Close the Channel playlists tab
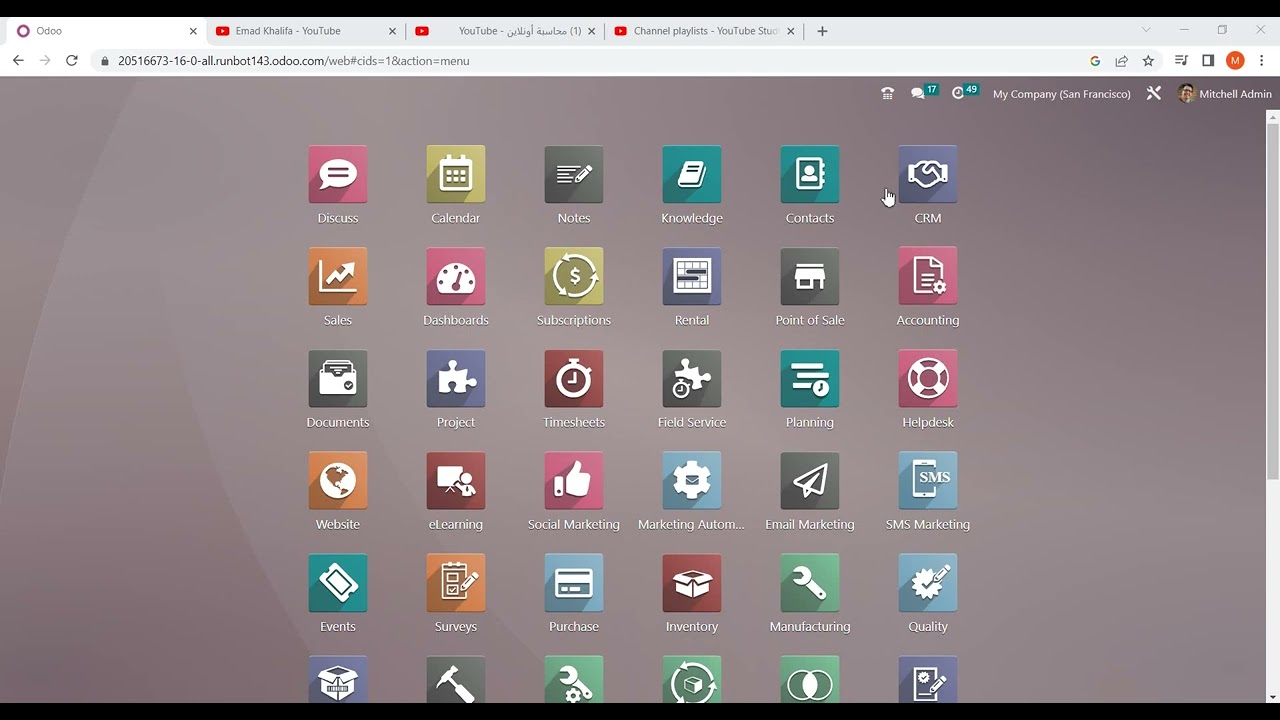The width and height of the screenshot is (1280, 720). pyautogui.click(x=791, y=31)
